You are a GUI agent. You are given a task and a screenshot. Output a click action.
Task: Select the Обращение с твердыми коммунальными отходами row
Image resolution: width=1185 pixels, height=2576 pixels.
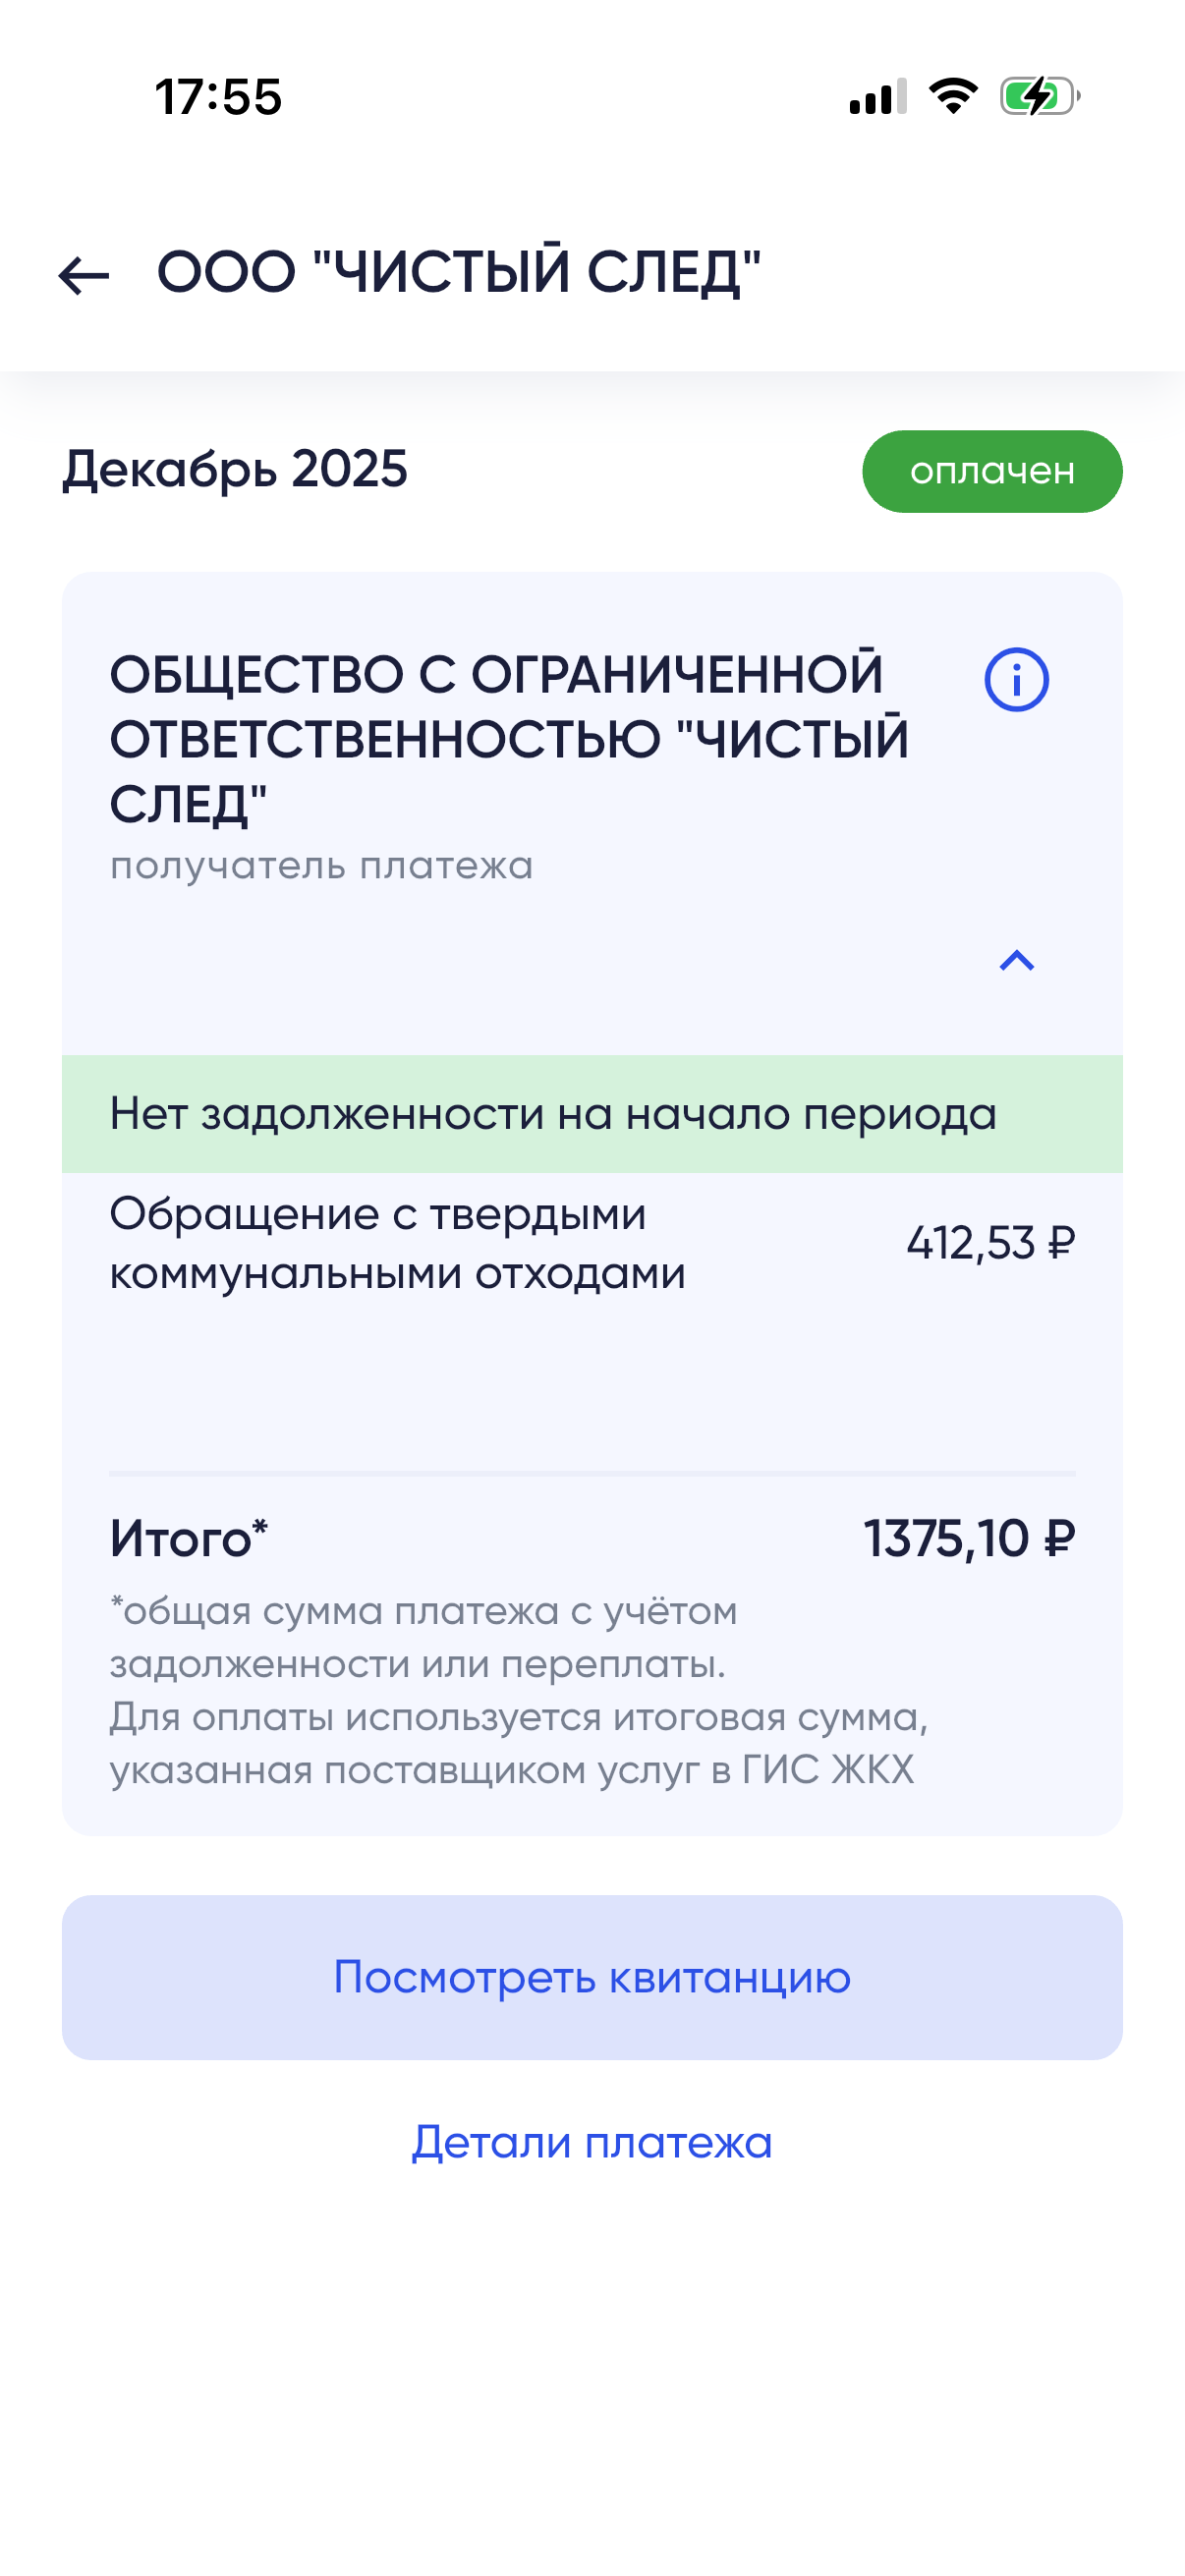coord(398,1244)
